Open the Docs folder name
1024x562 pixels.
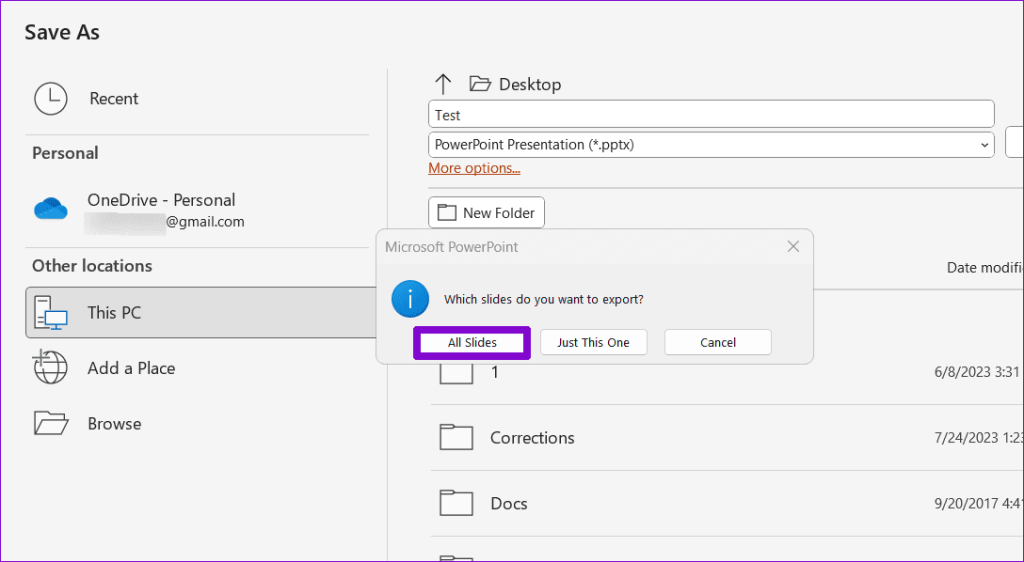coord(509,503)
